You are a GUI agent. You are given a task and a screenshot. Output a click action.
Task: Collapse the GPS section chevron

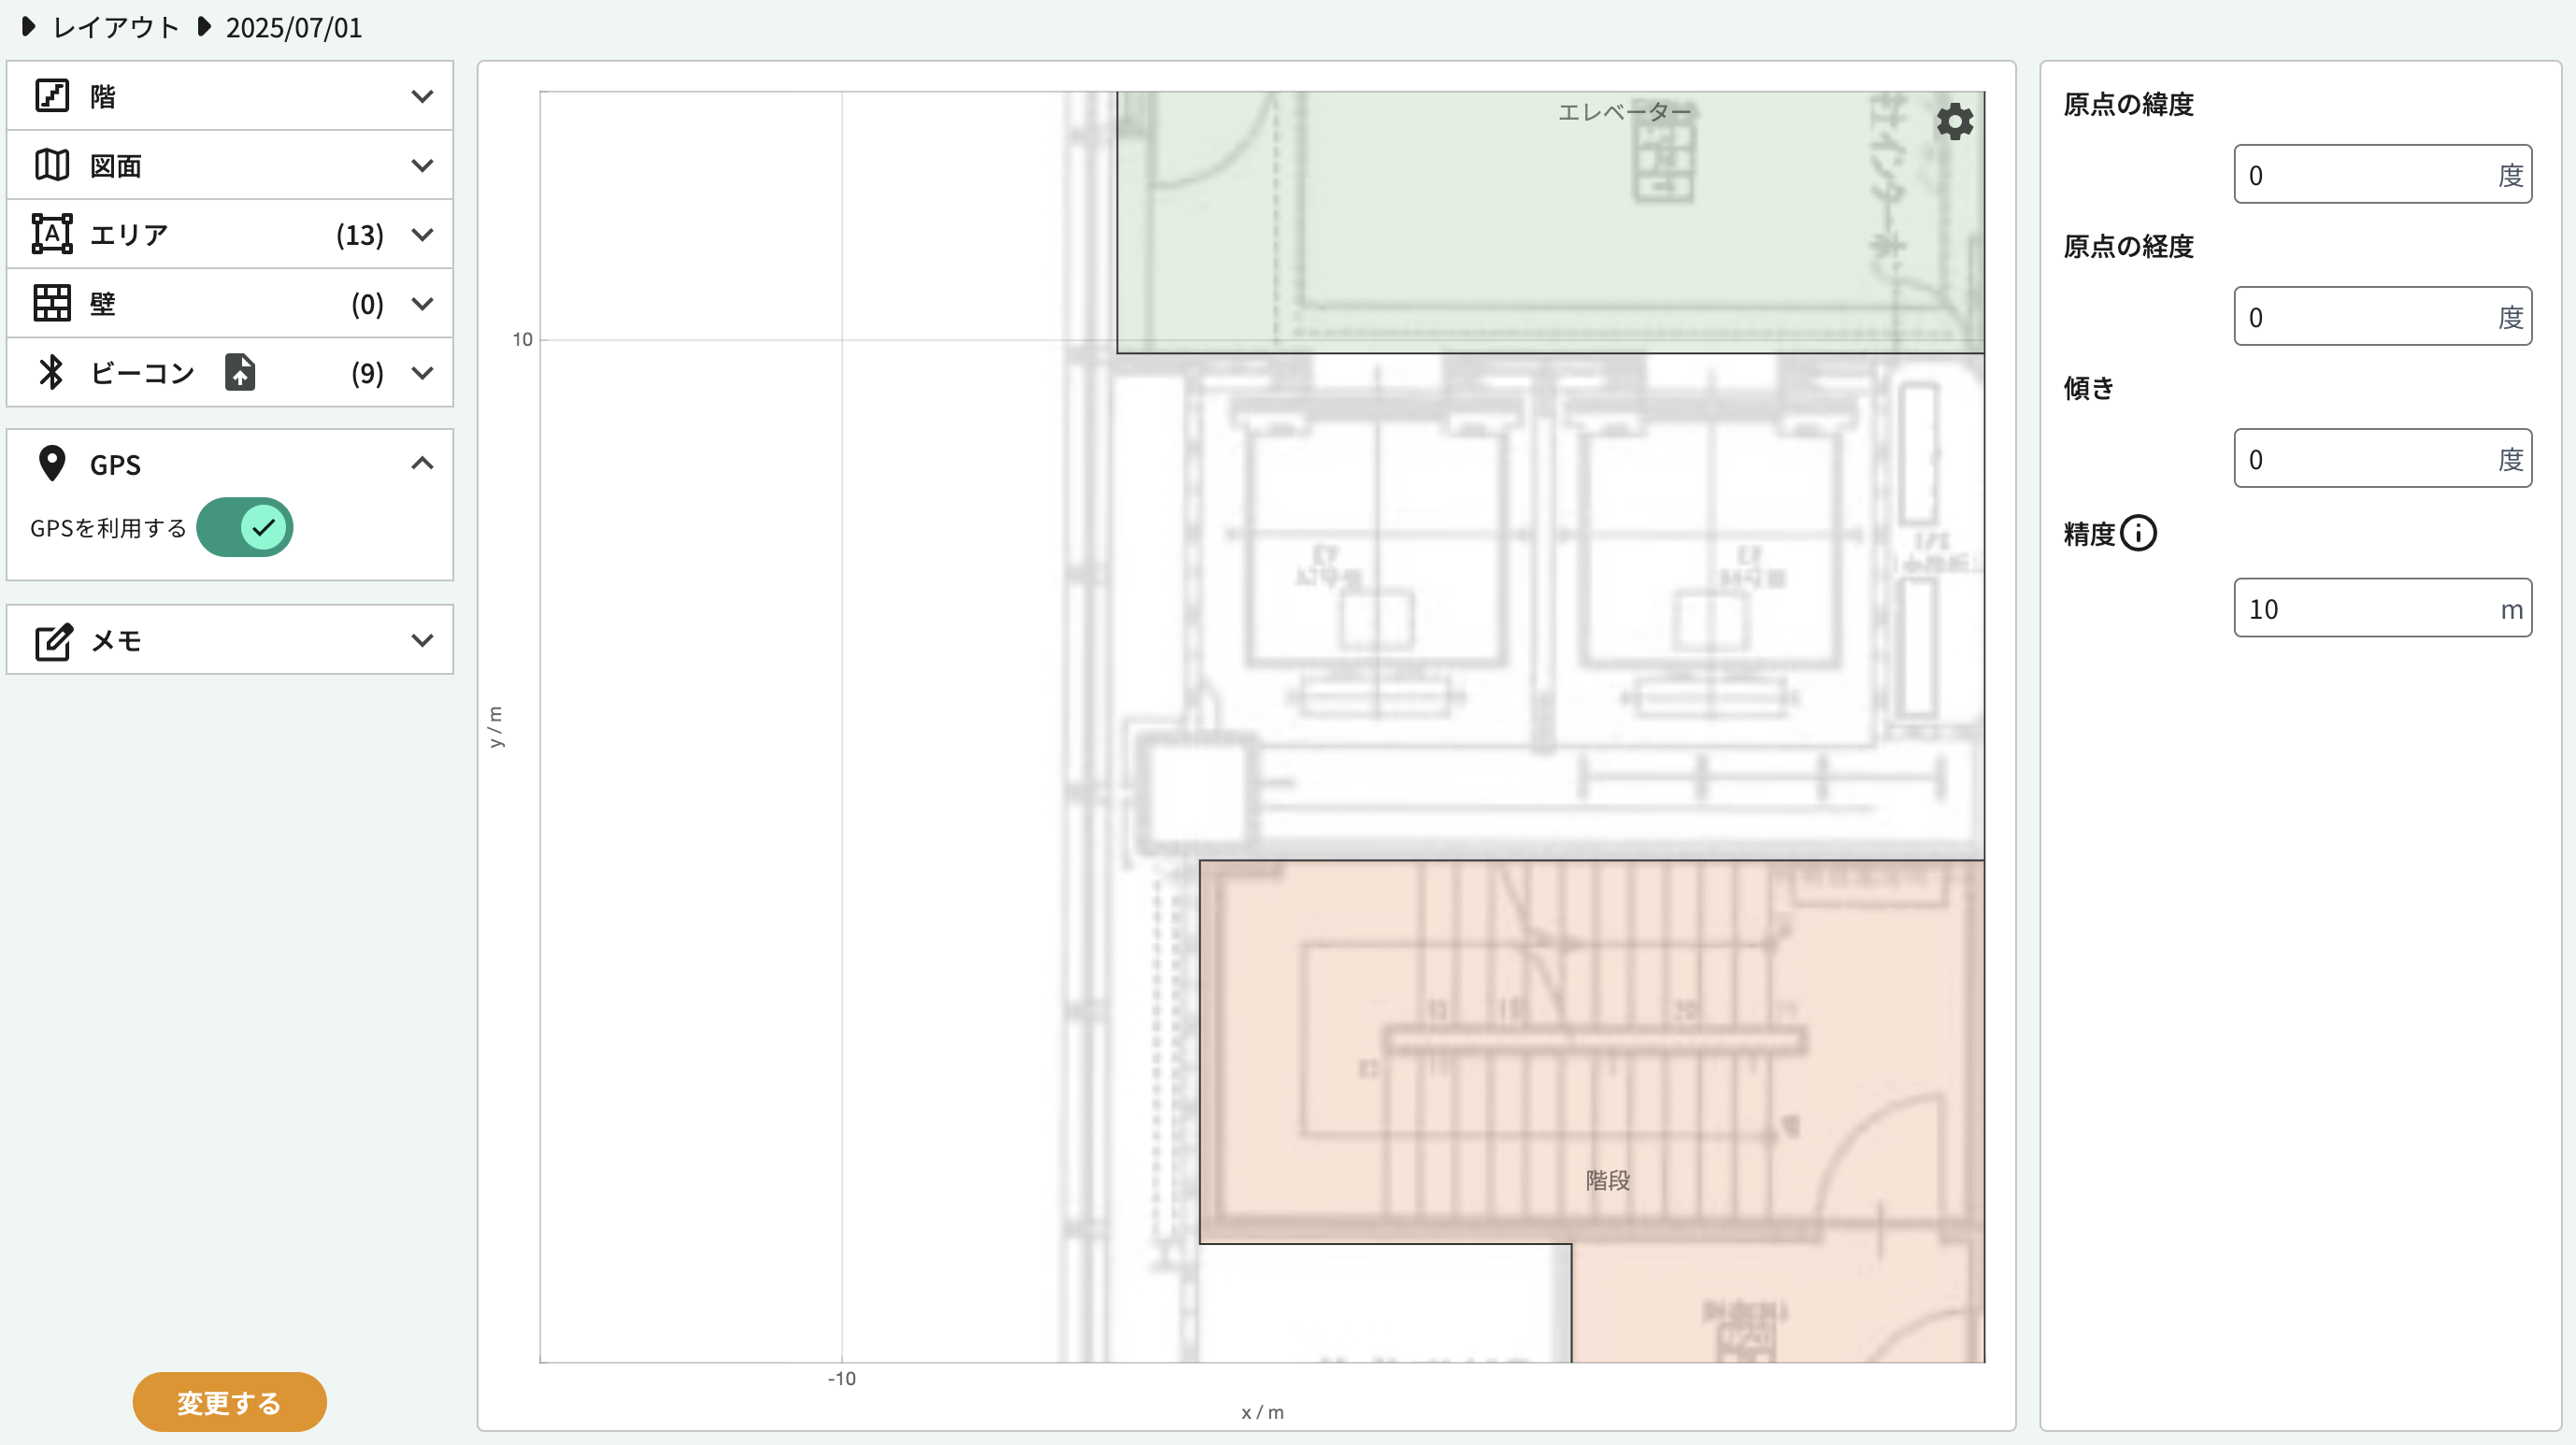(x=422, y=463)
